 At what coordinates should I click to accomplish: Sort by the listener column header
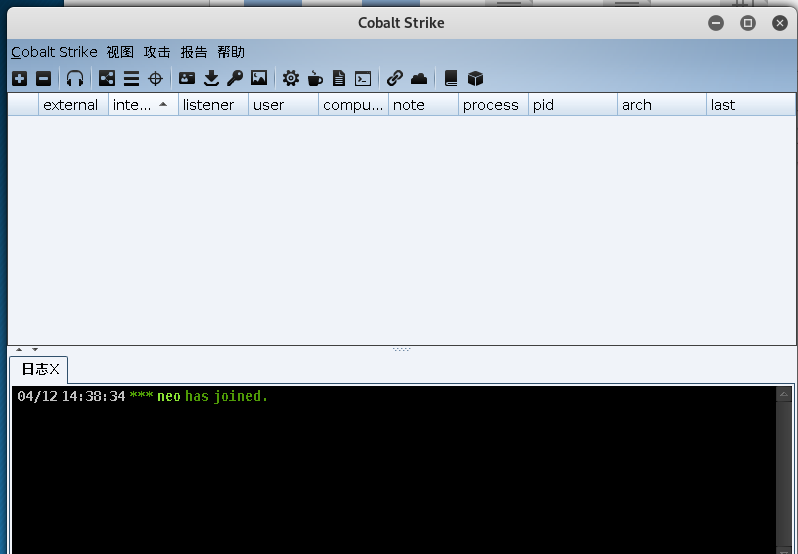pyautogui.click(x=213, y=105)
